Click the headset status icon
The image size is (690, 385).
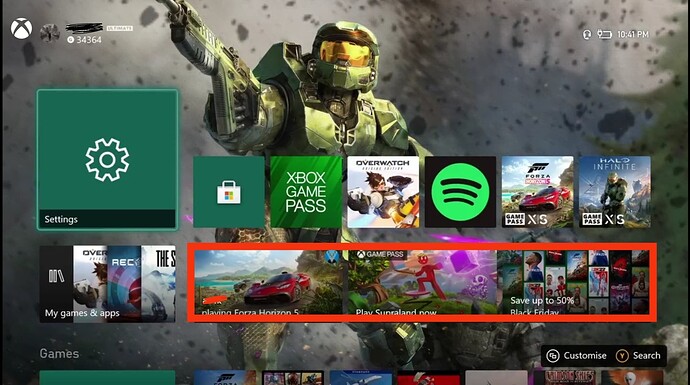click(x=587, y=34)
